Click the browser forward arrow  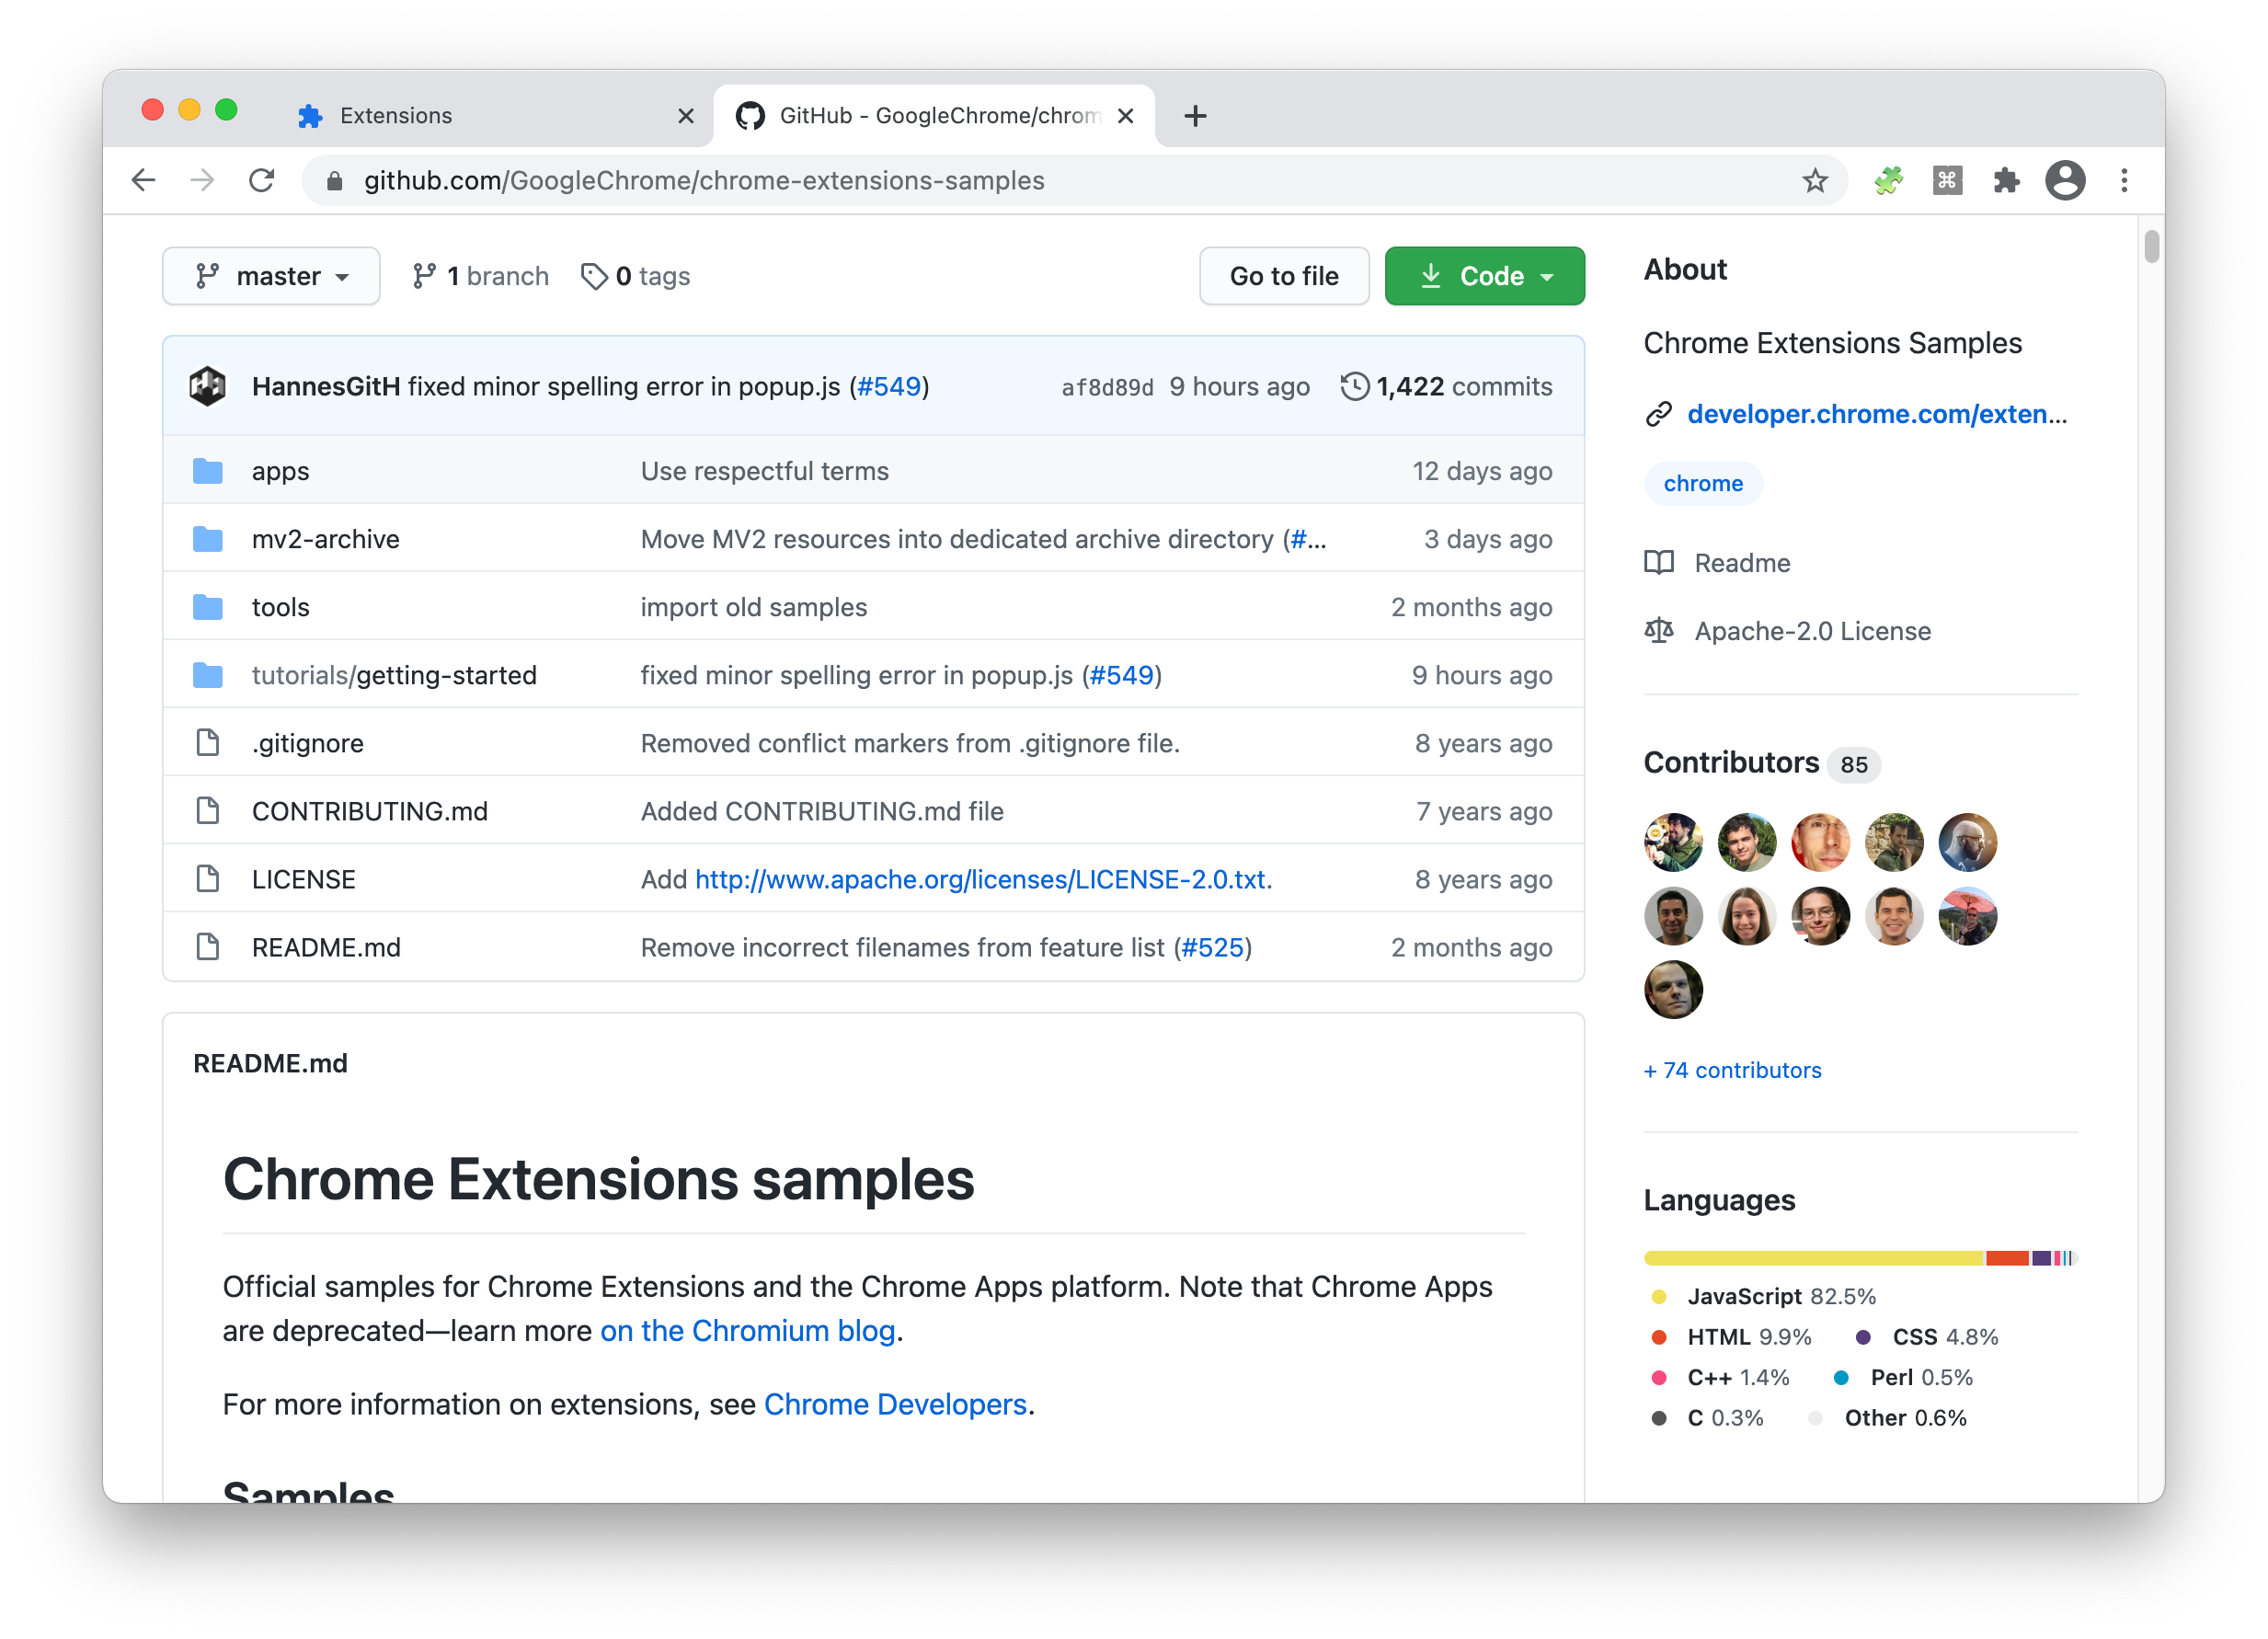pyautogui.click(x=203, y=180)
